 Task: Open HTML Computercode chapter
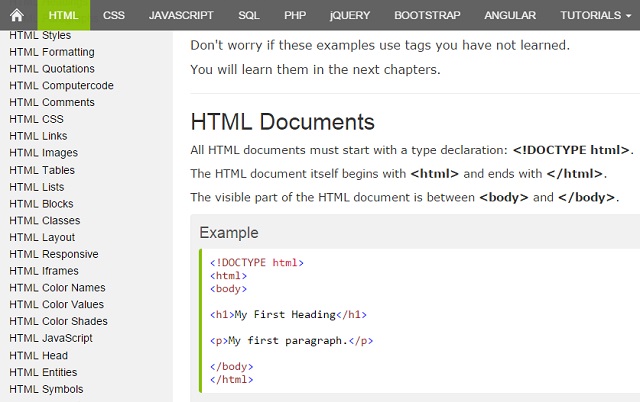pos(61,86)
